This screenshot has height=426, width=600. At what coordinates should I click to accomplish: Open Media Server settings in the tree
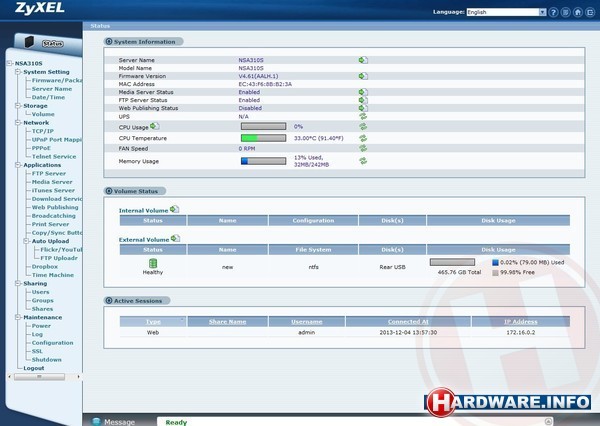52,182
